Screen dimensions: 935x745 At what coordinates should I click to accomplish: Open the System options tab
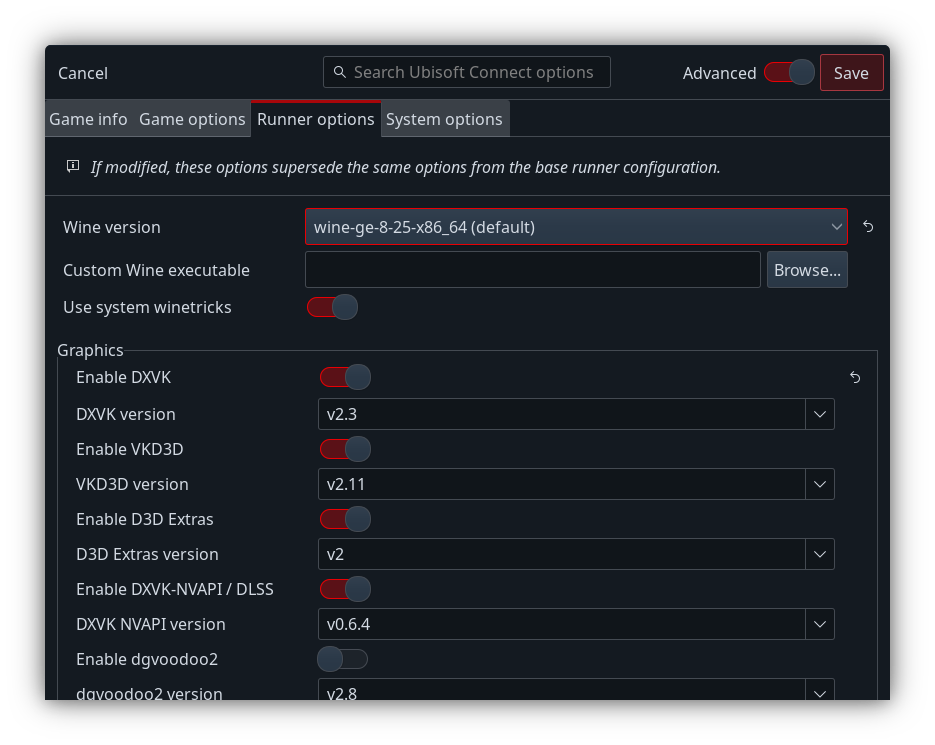(x=444, y=119)
